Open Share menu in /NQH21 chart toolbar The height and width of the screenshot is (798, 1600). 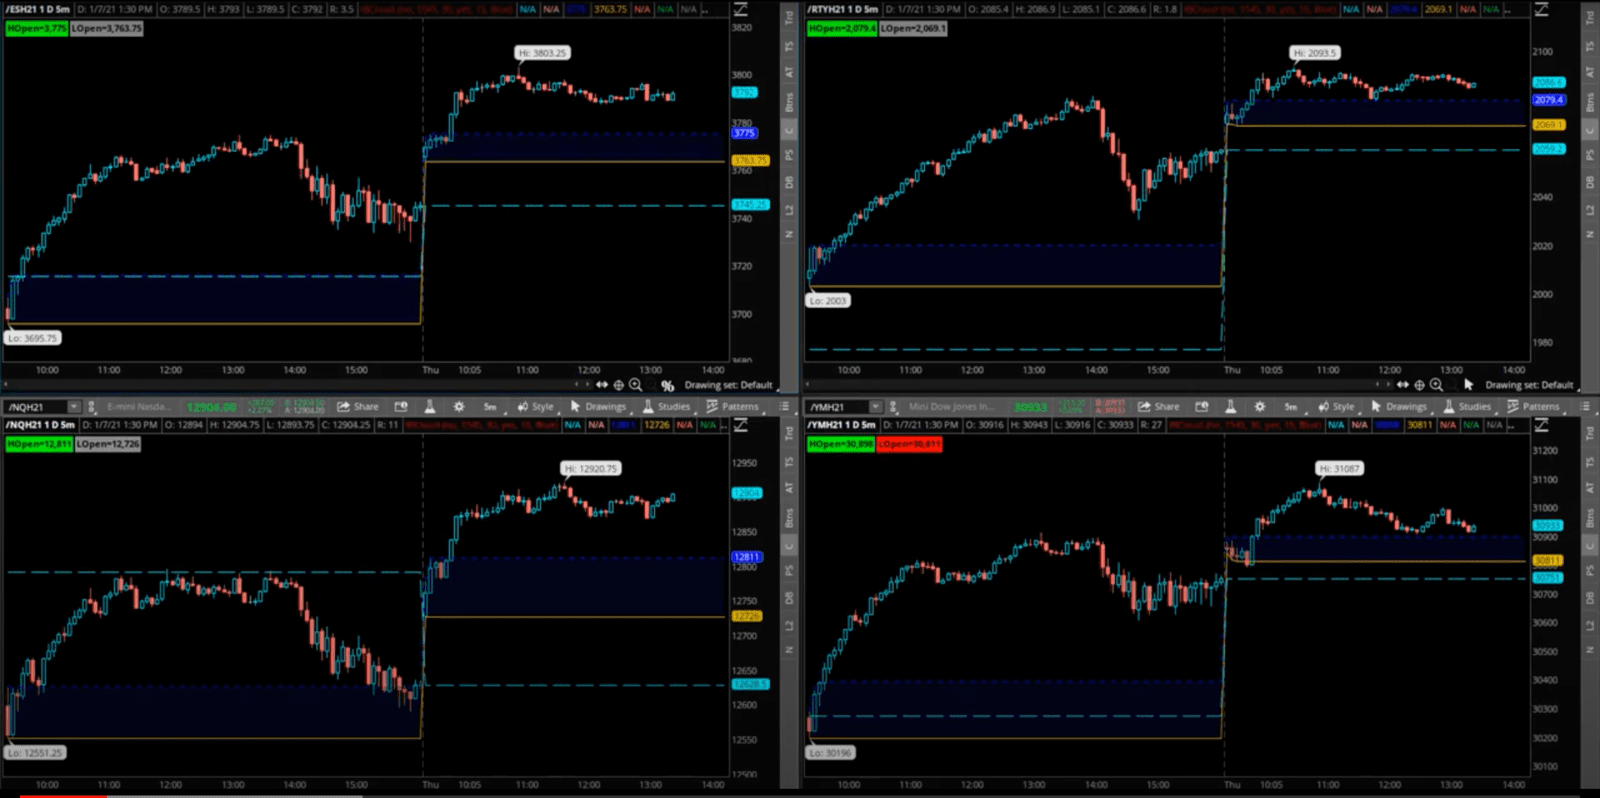pyautogui.click(x=358, y=407)
